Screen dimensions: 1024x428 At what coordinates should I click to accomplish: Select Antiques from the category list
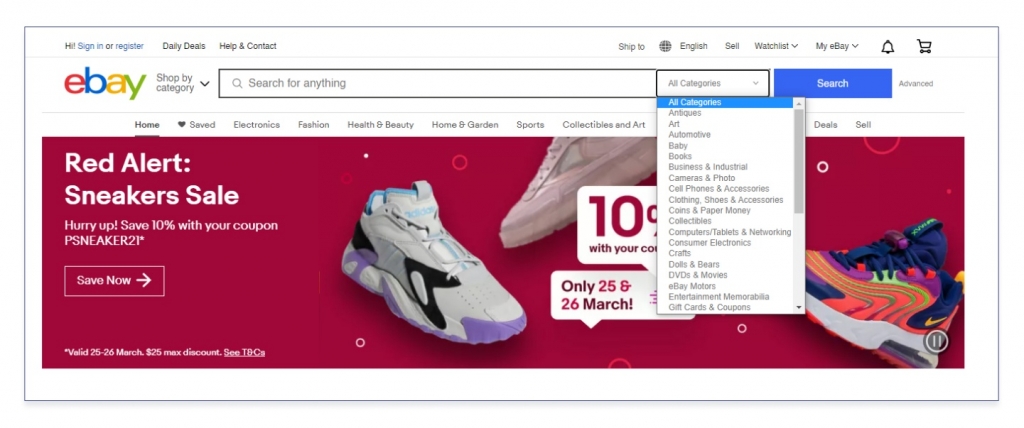[x=684, y=113]
